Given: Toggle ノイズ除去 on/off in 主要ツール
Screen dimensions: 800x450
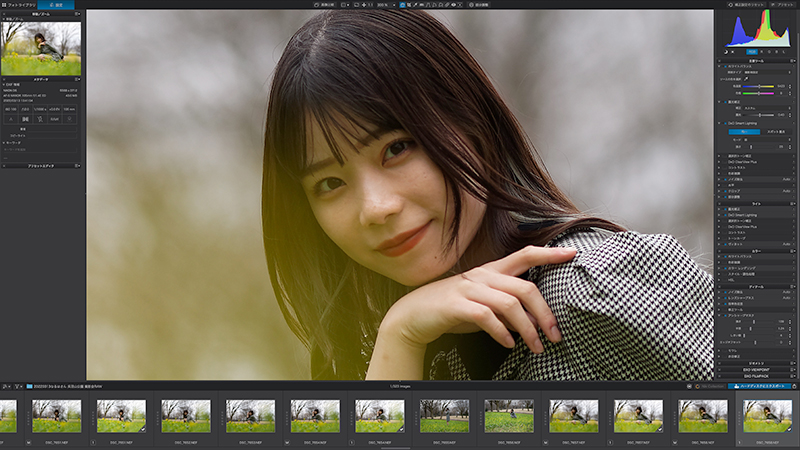Looking at the screenshot, I should (x=726, y=179).
